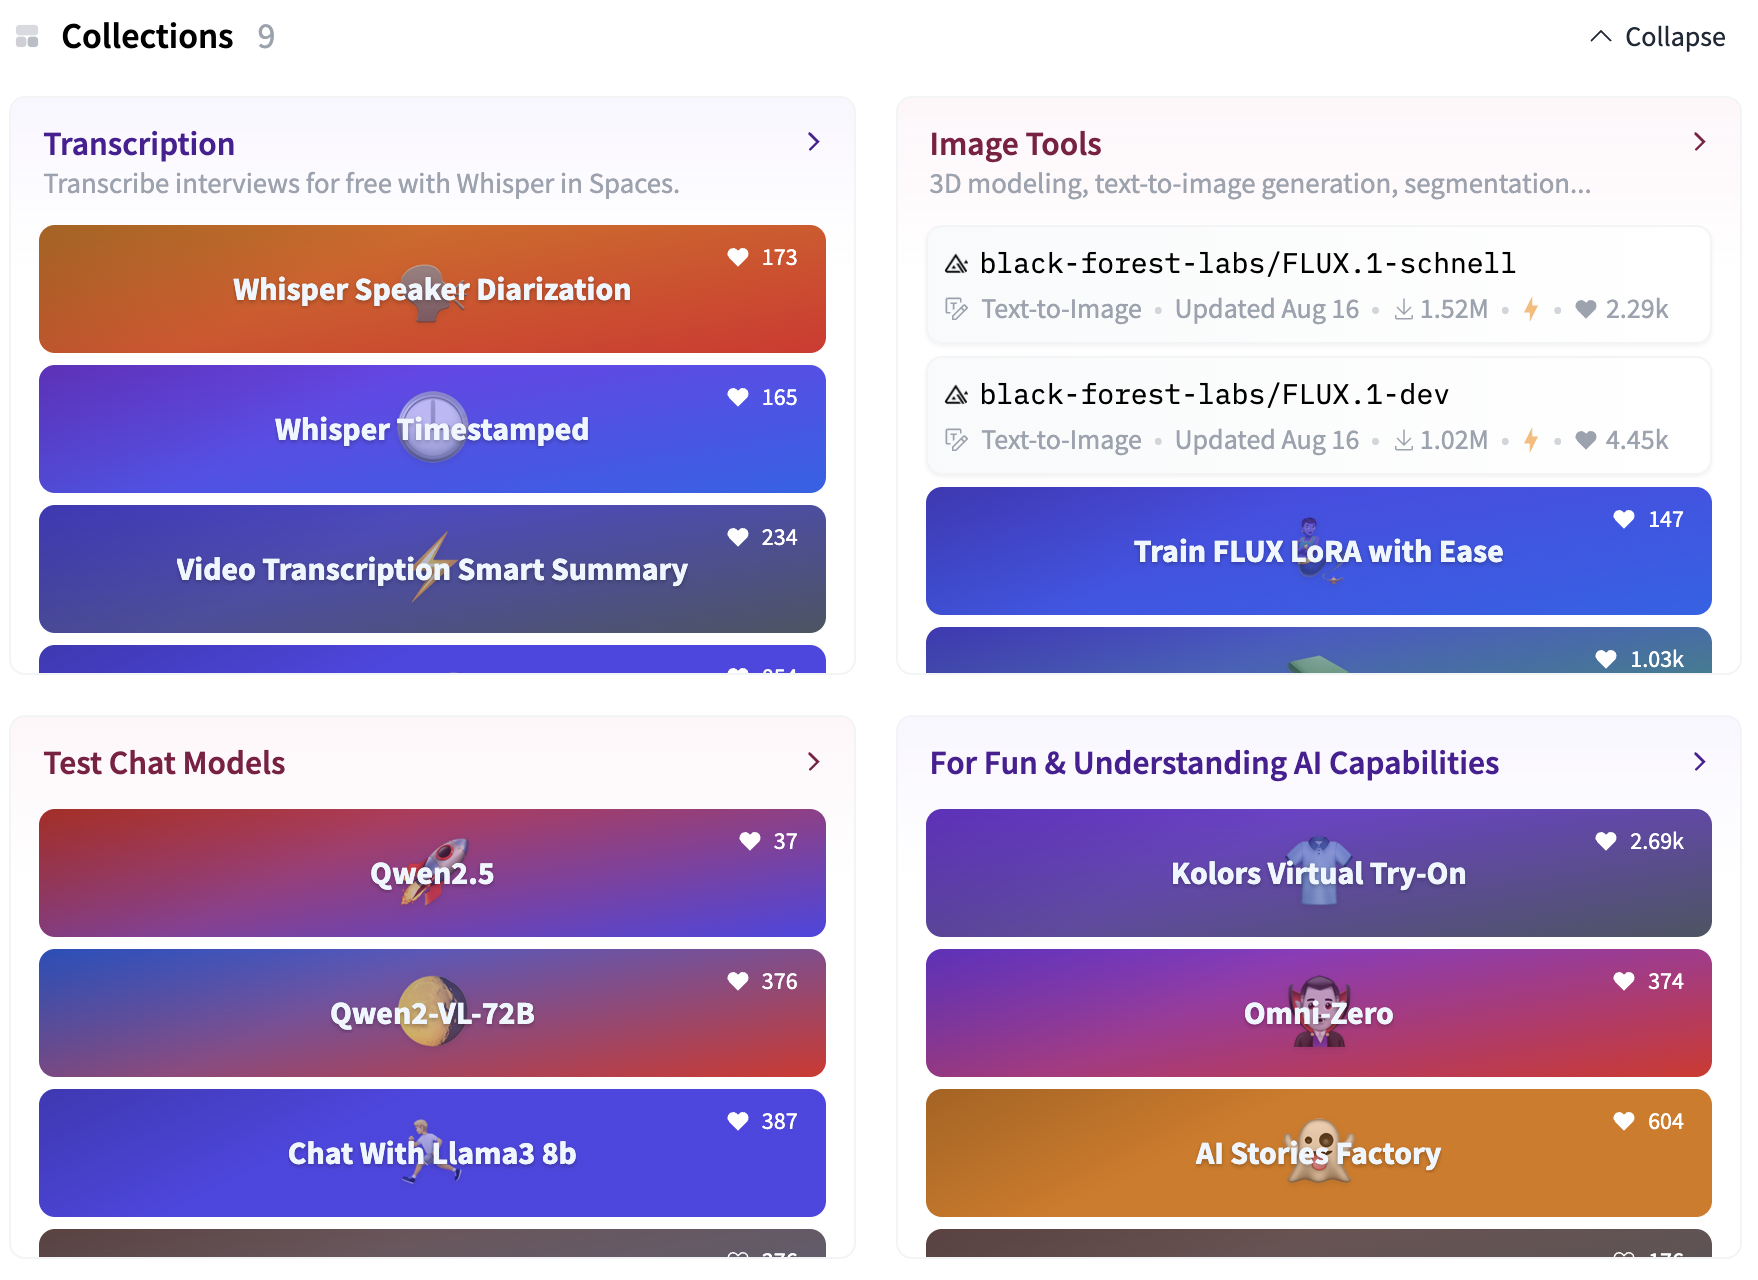Click the Collections grid icon
Screen dimensions: 1758x1280
[27, 37]
